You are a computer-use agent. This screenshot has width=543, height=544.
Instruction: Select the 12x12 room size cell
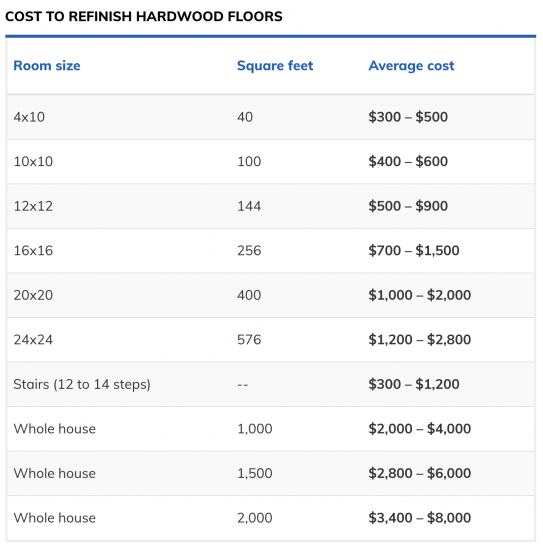(33, 206)
